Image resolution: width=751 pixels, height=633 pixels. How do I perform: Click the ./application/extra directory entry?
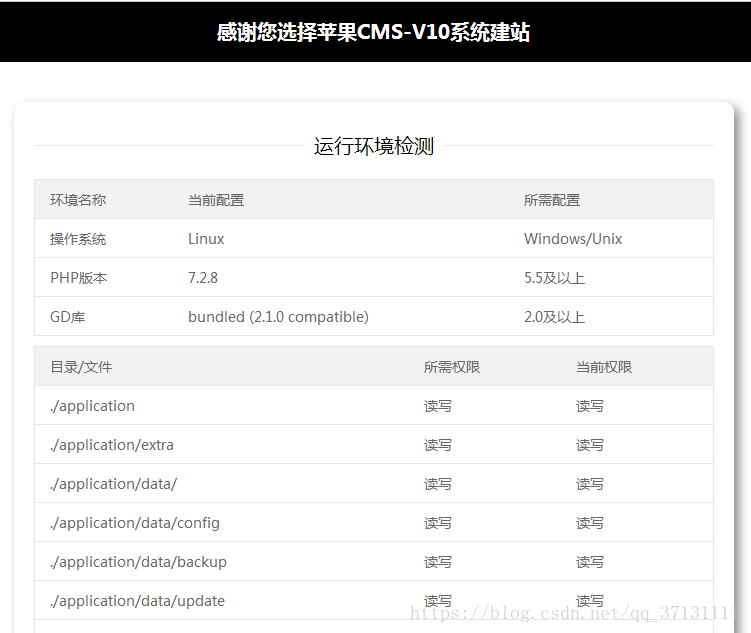coord(112,445)
